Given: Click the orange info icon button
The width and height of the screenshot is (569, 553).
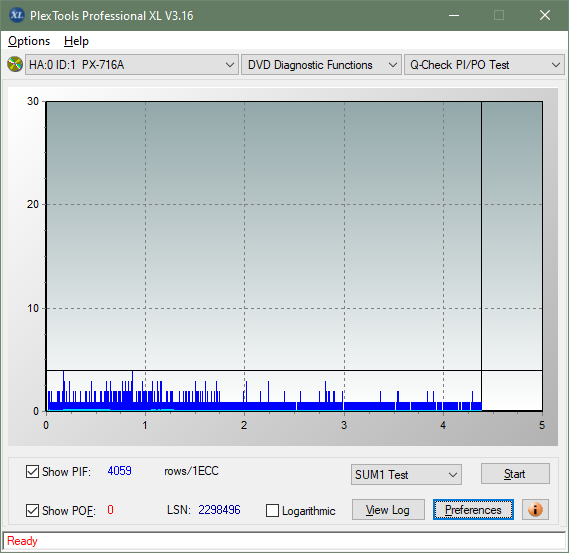Looking at the screenshot, I should (535, 509).
